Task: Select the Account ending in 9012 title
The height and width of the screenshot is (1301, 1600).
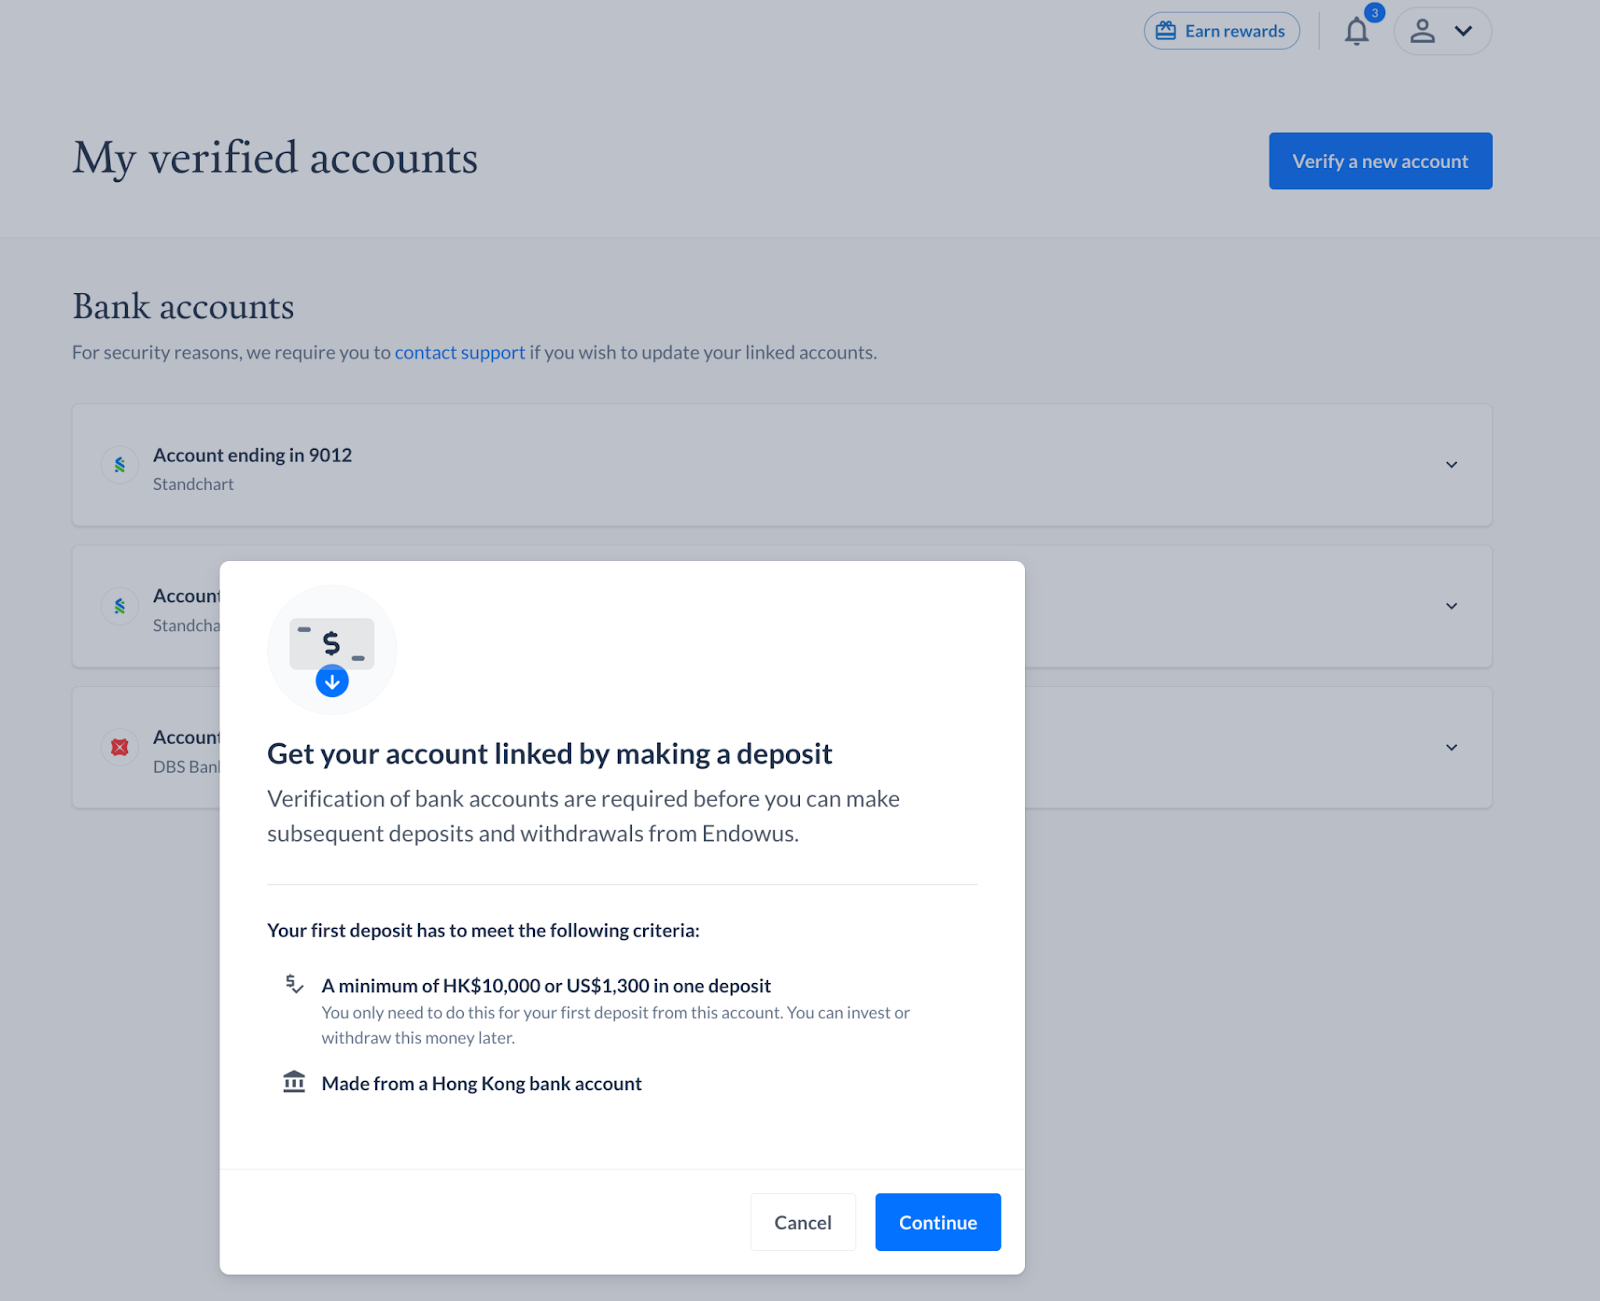Action: point(252,455)
